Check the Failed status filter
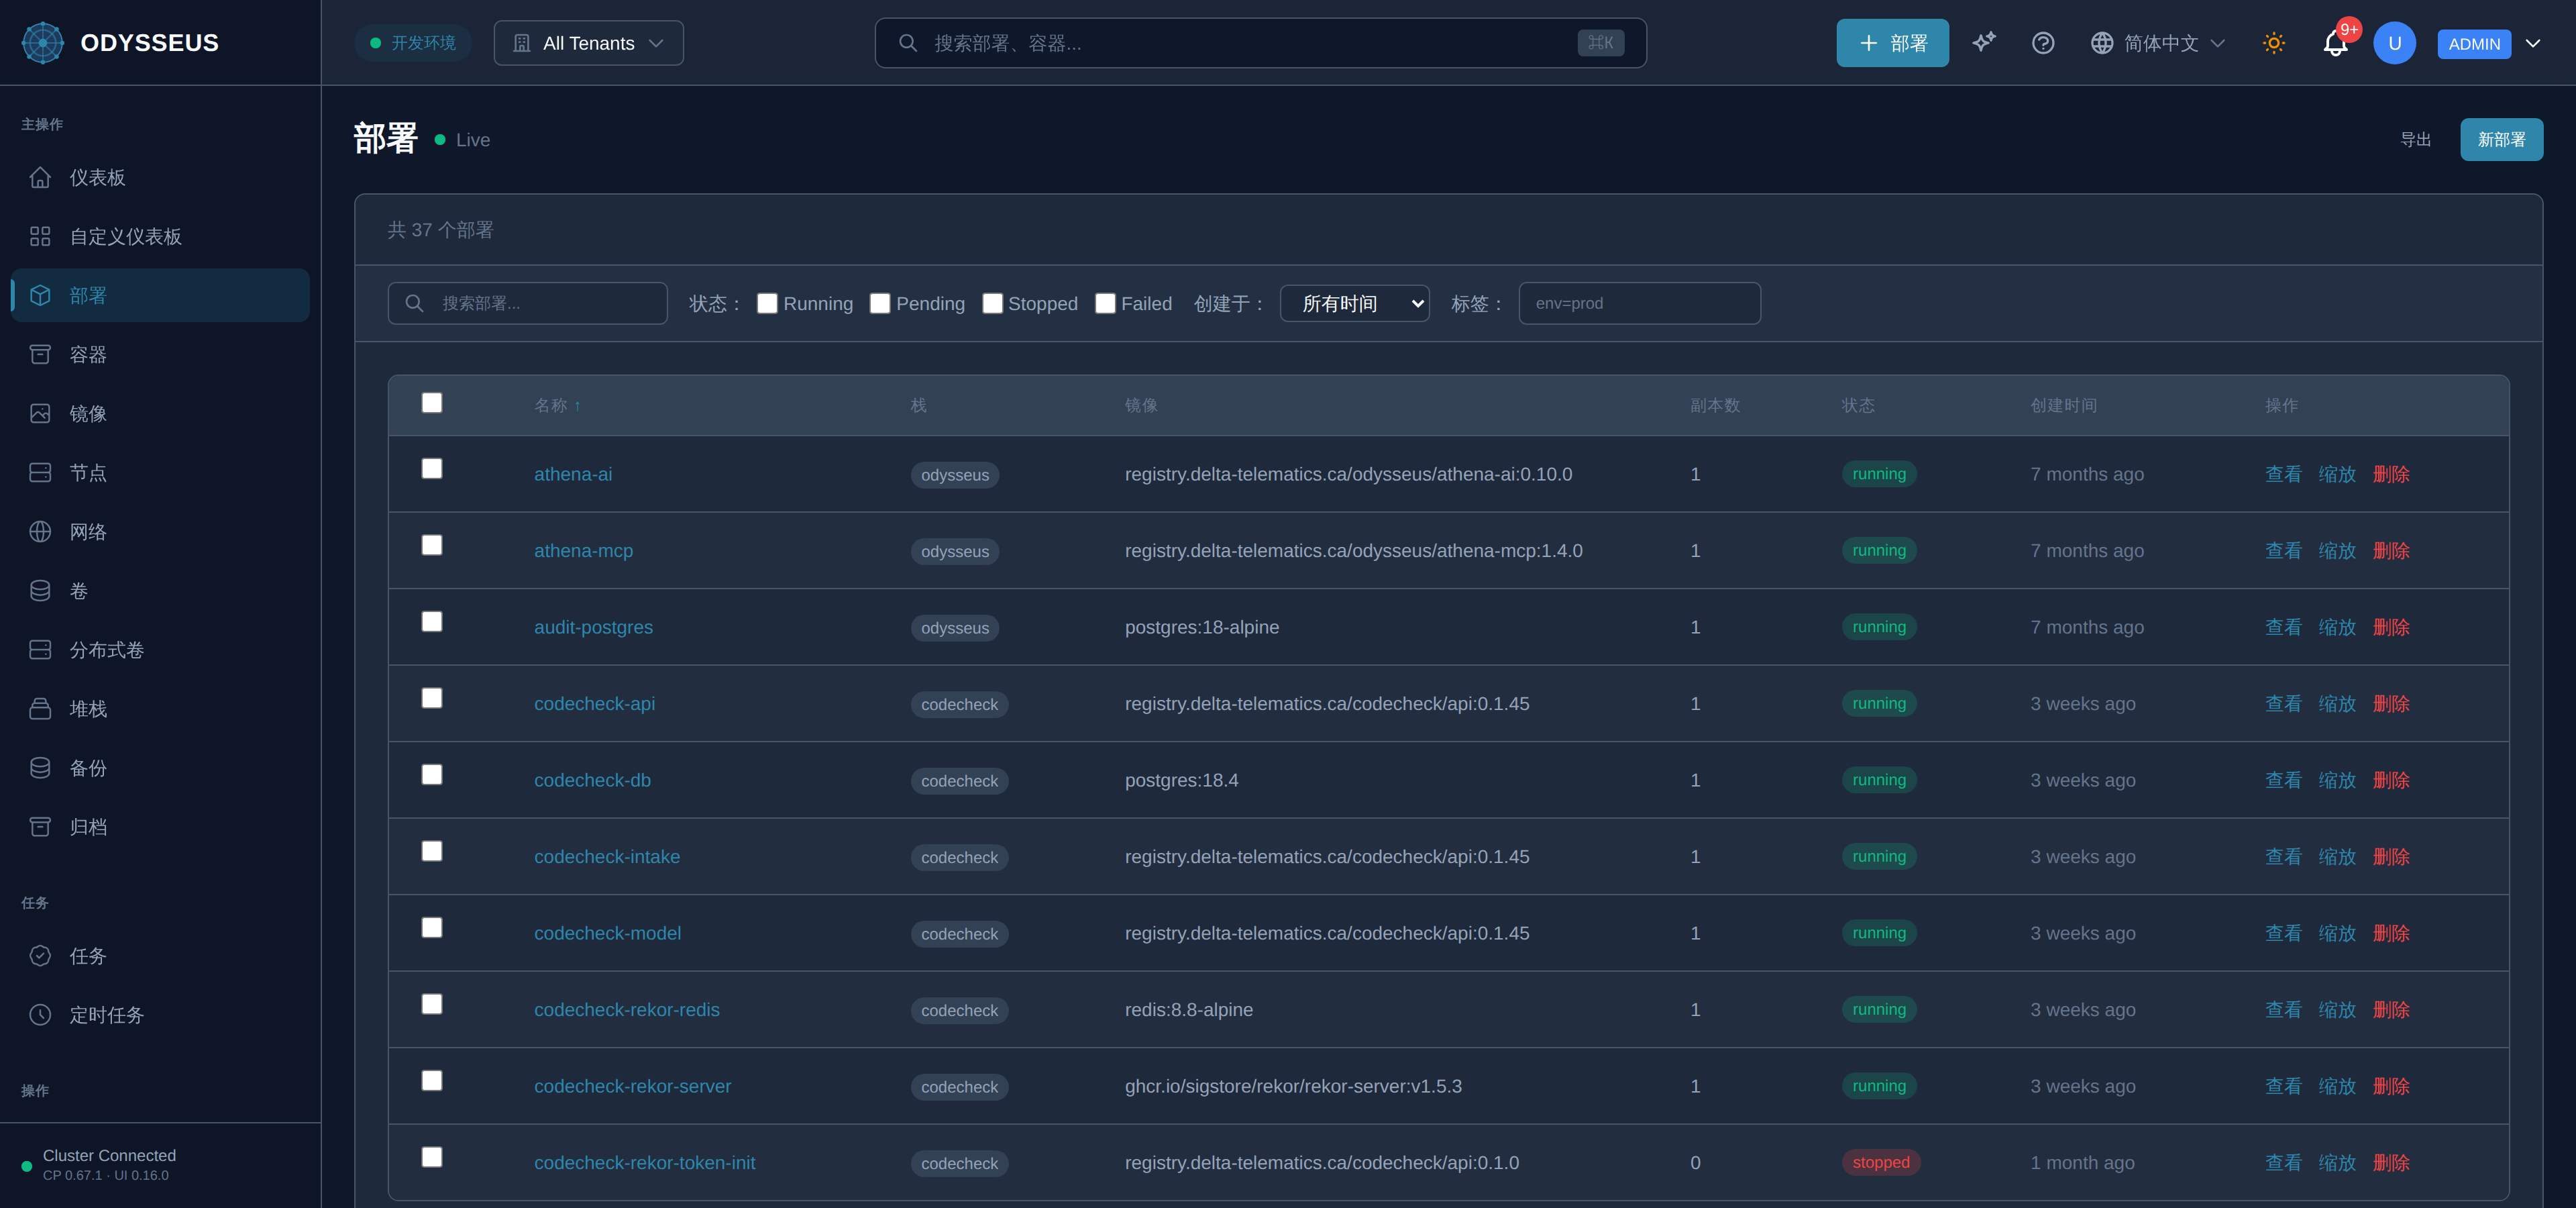Image resolution: width=2576 pixels, height=1208 pixels. pos(1105,303)
